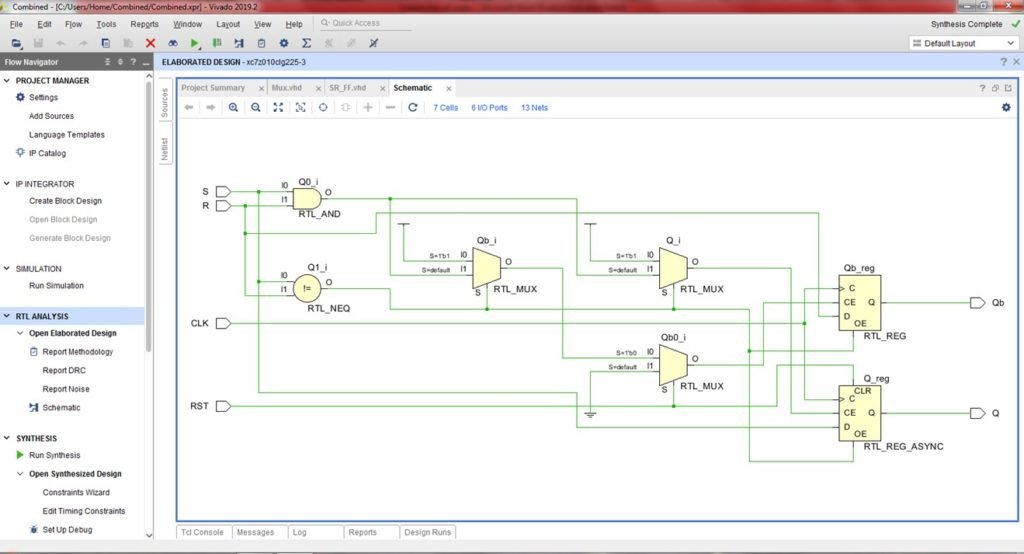1024x554 pixels.
Task: Click the 7 Cells link
Action: pos(445,108)
